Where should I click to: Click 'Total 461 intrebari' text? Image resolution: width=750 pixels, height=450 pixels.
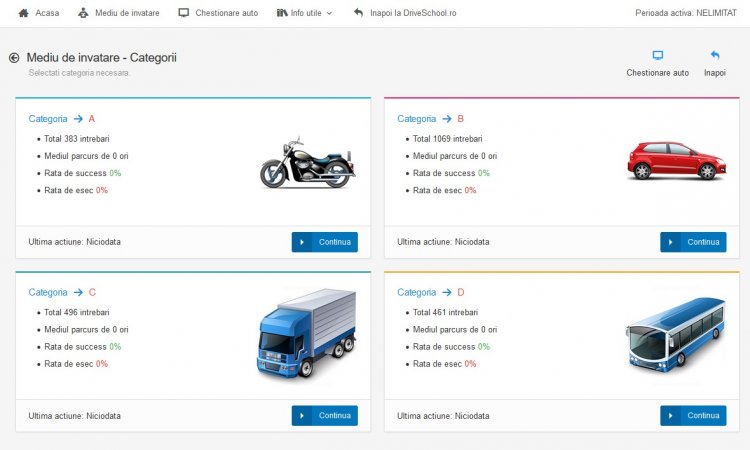pyautogui.click(x=445, y=312)
